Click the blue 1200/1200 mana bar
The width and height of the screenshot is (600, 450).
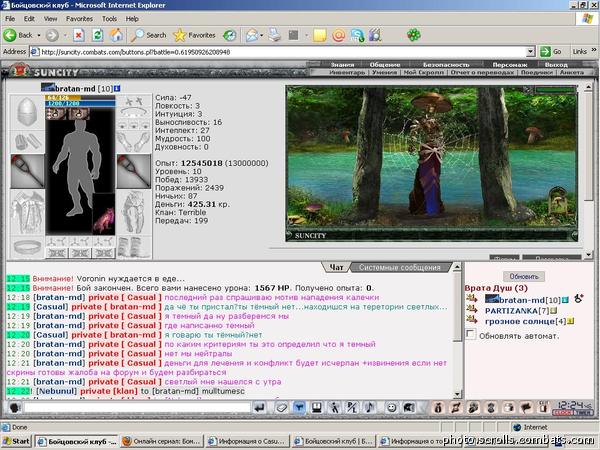[x=80, y=104]
